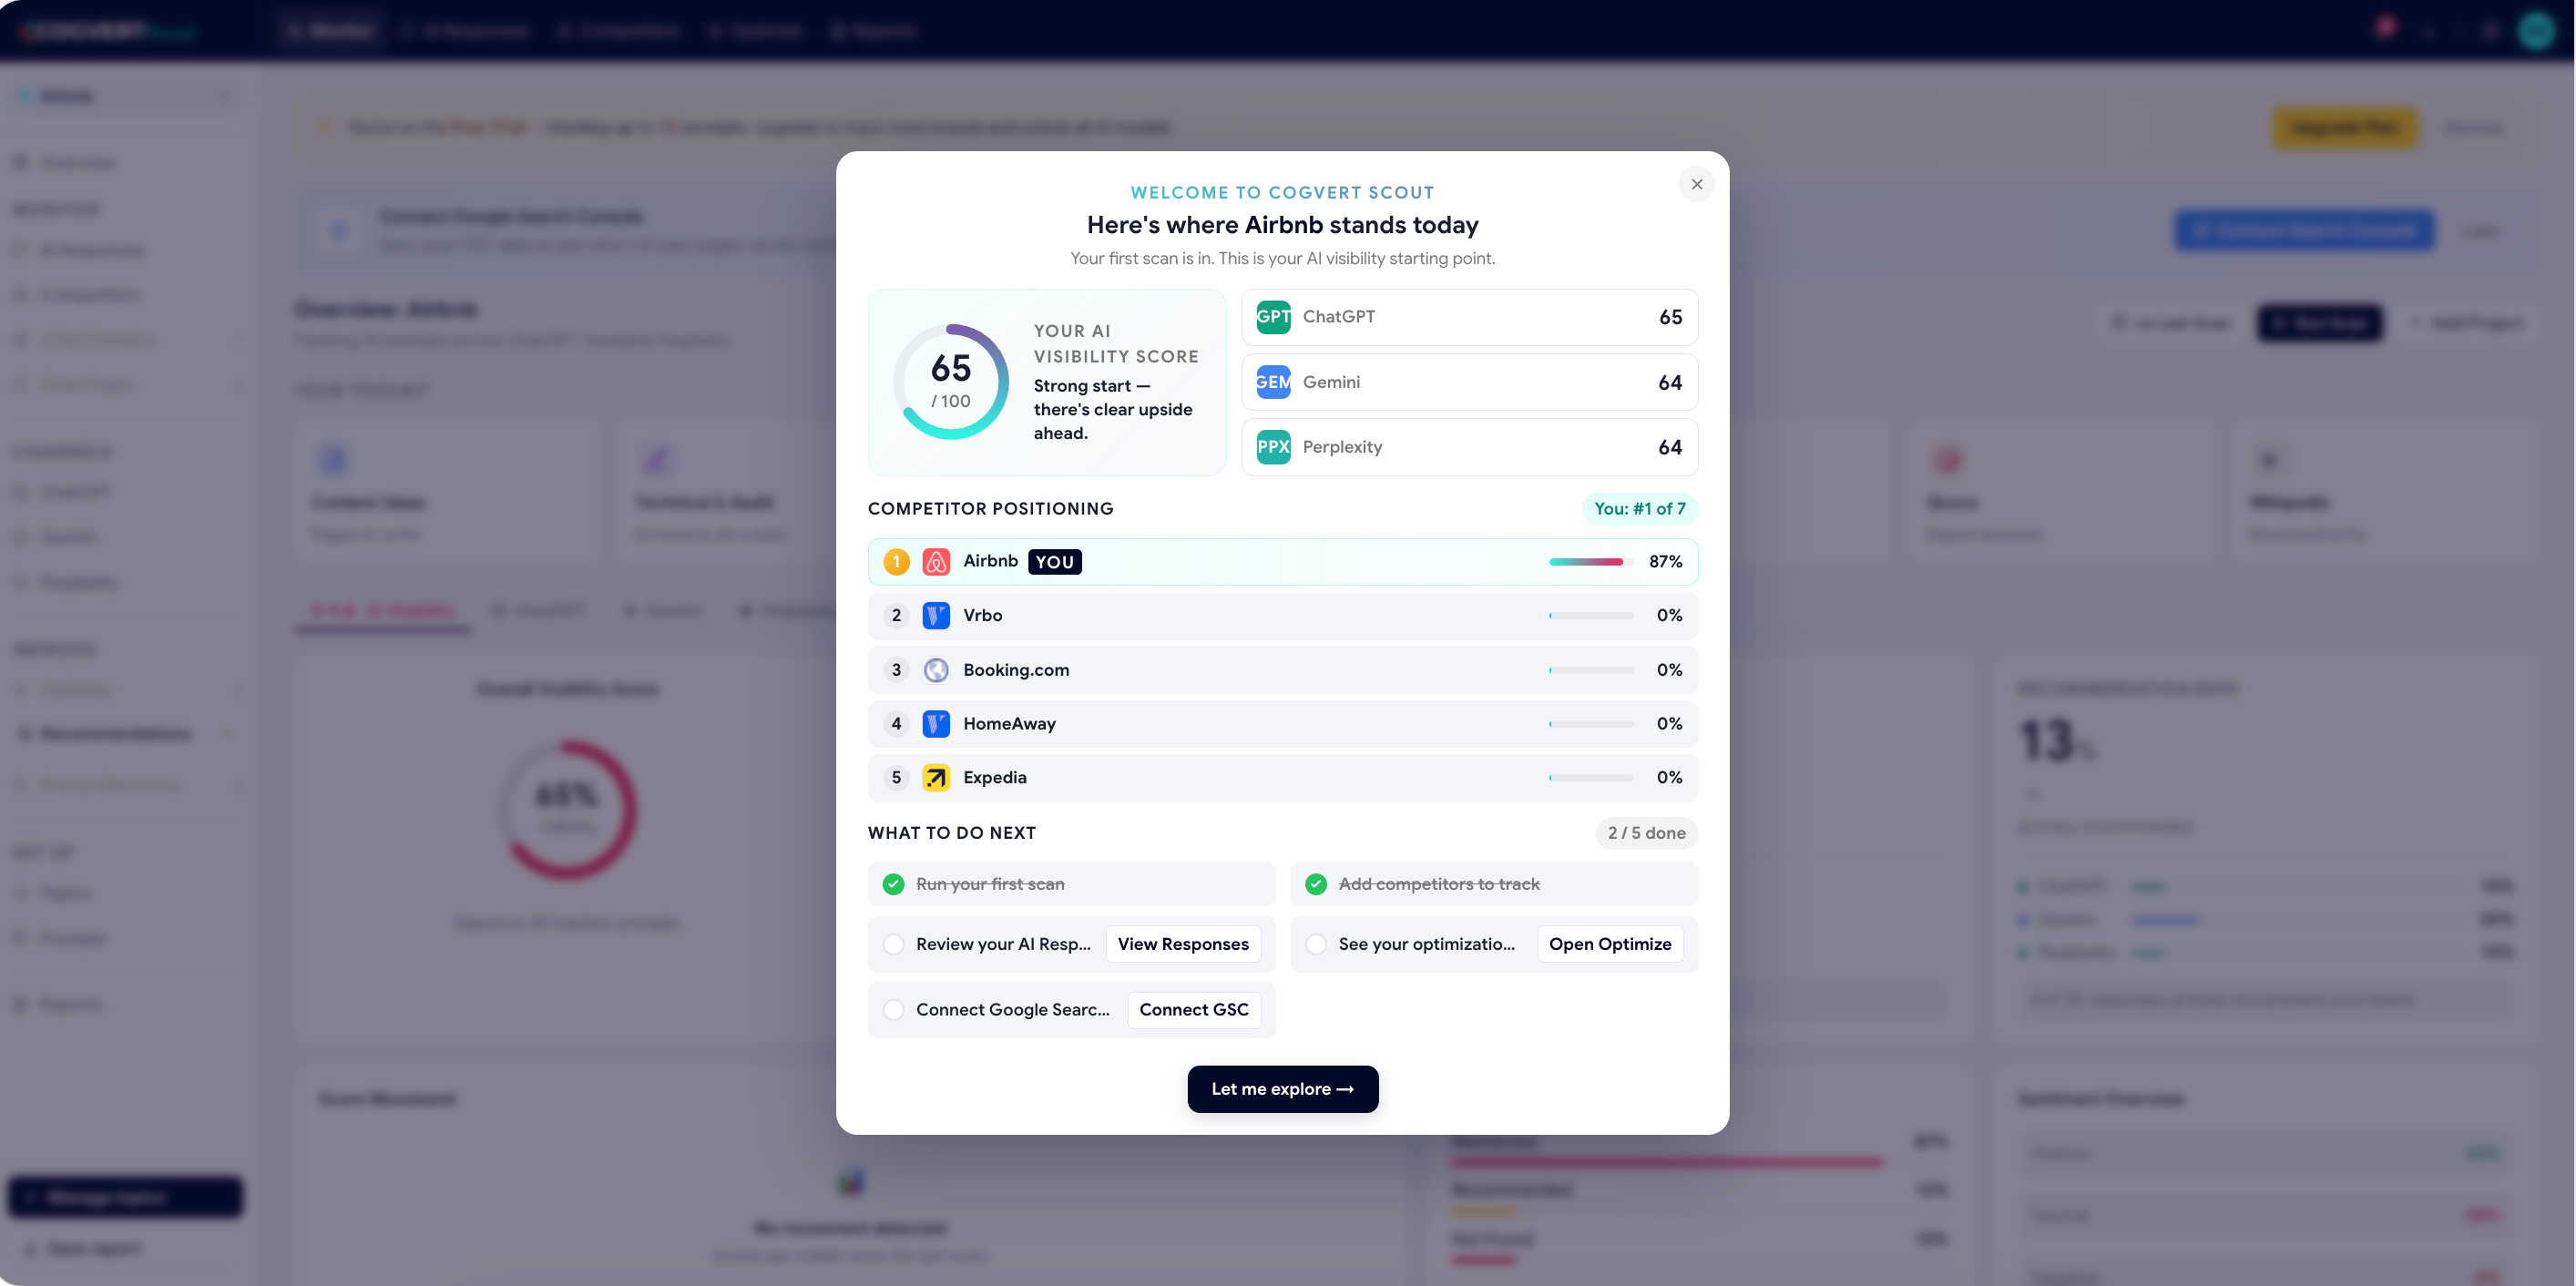Viewport: 2576px width, 1286px height.
Task: Click the ChatGPT GPT icon
Action: (1273, 317)
